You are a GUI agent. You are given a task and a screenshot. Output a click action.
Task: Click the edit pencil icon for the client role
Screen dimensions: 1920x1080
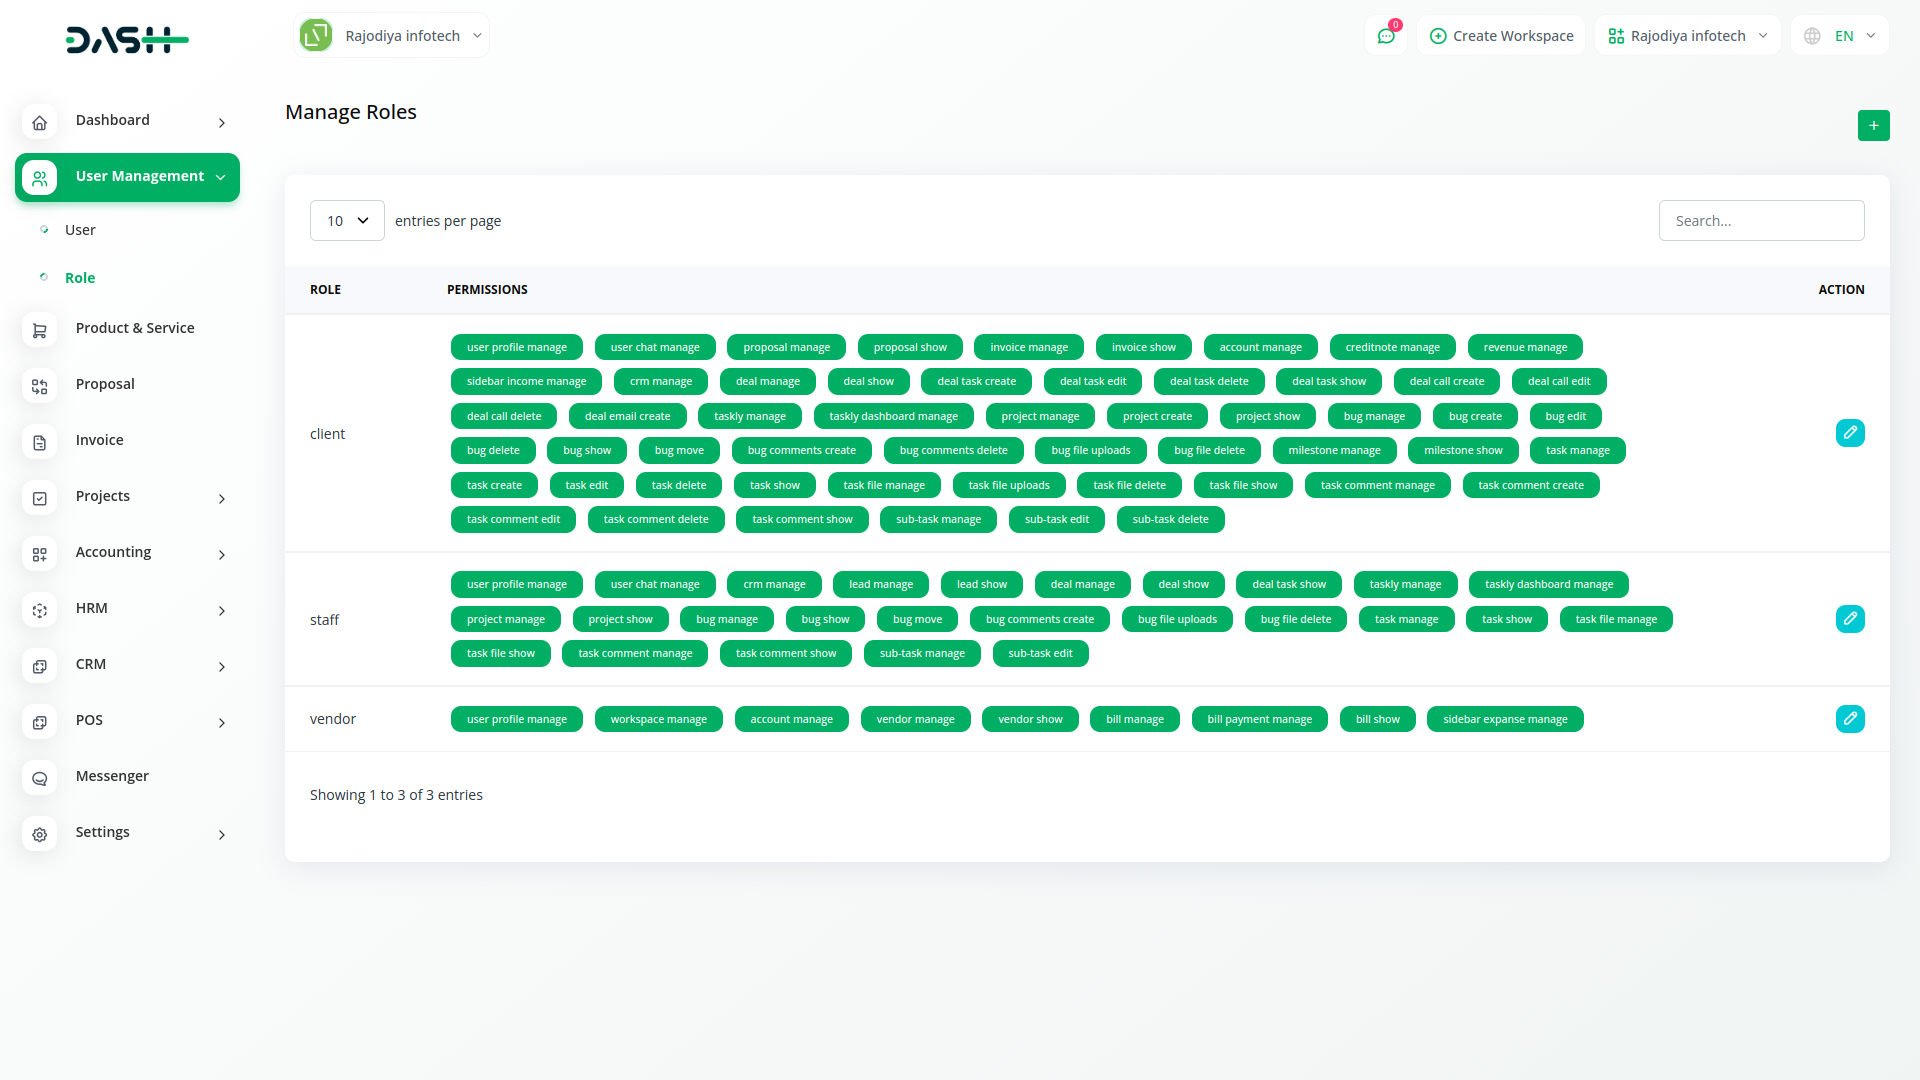[x=1851, y=433]
